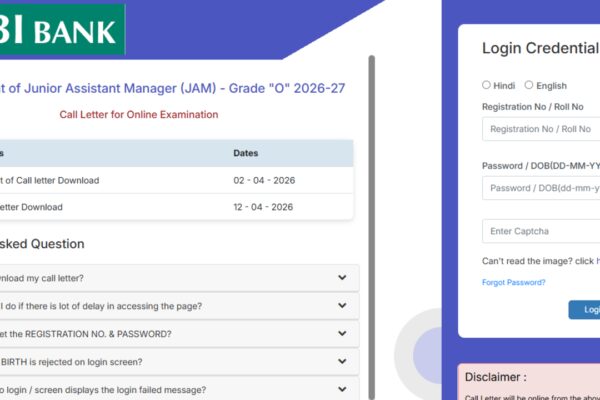Viewport: 600px width, 400px height.
Task: Expand the 'download my call letter?' question
Action: click(x=179, y=278)
